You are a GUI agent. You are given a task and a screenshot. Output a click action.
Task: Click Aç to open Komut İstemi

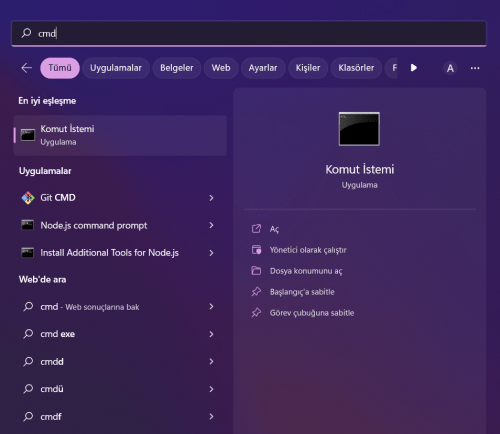[x=274, y=229]
